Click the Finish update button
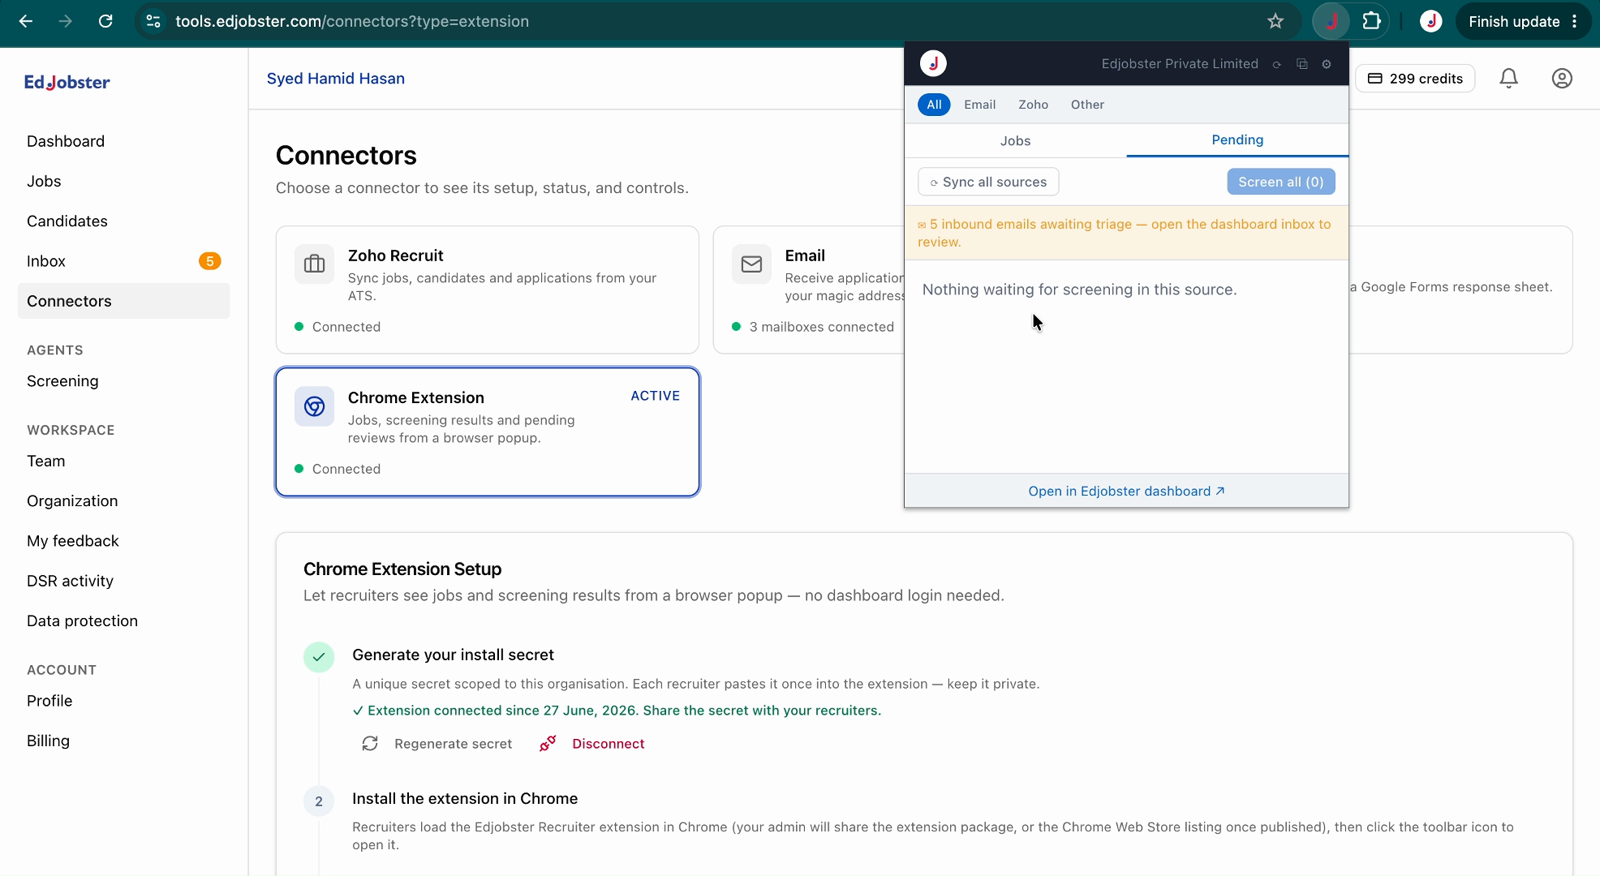Viewport: 1600px width, 876px height. click(1513, 21)
